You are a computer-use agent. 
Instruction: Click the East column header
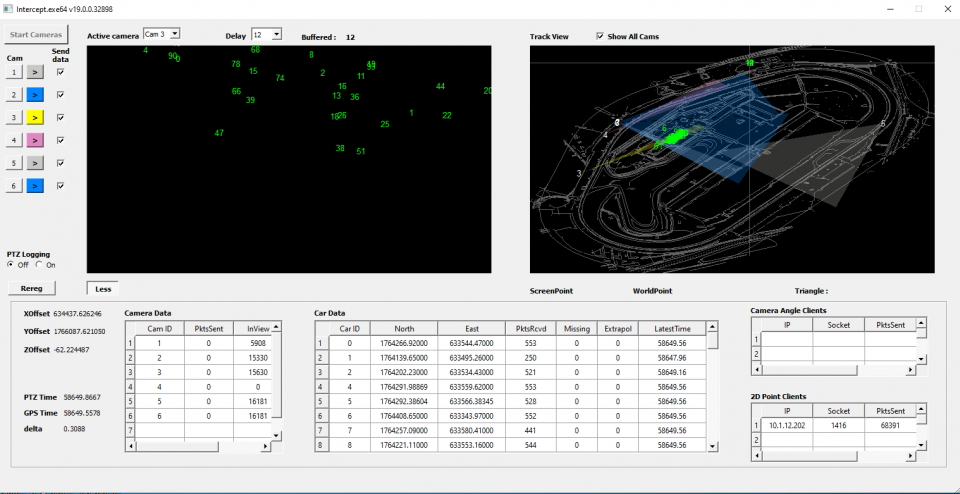471,329
